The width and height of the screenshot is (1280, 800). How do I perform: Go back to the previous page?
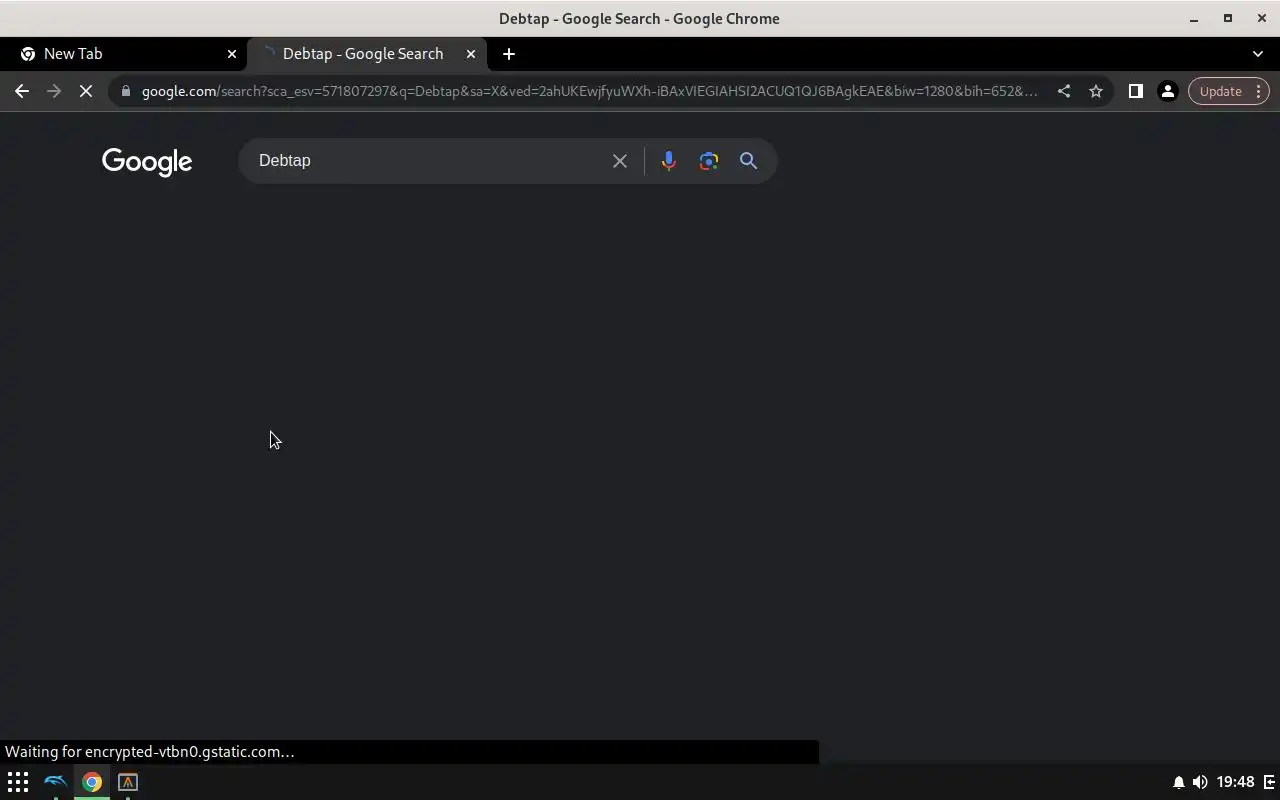[22, 91]
